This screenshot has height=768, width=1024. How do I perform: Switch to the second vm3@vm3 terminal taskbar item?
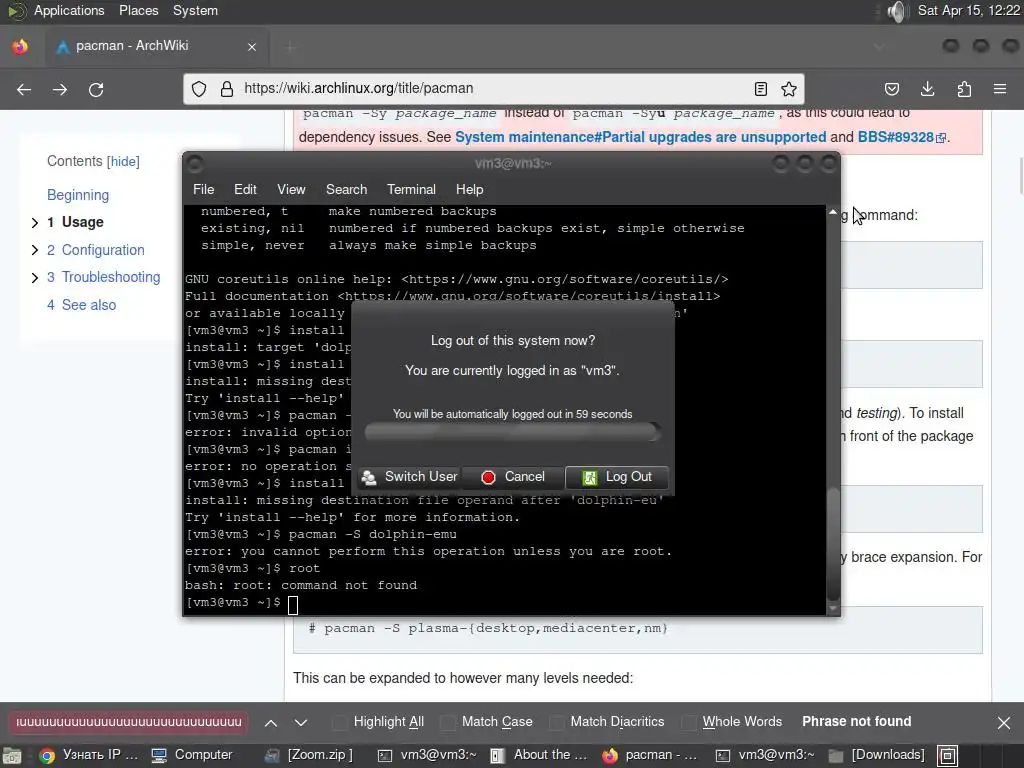pyautogui.click(x=766, y=755)
